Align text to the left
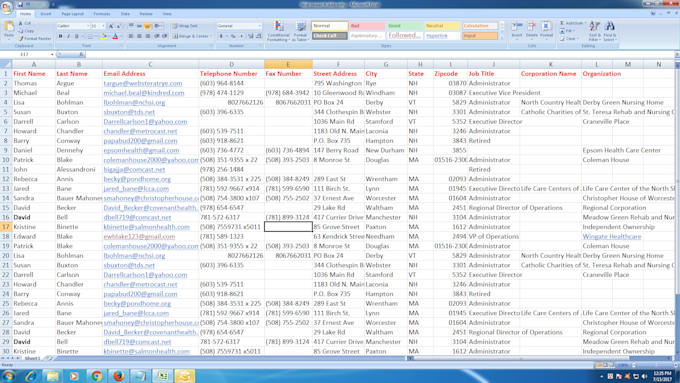The image size is (680, 383). coord(131,36)
